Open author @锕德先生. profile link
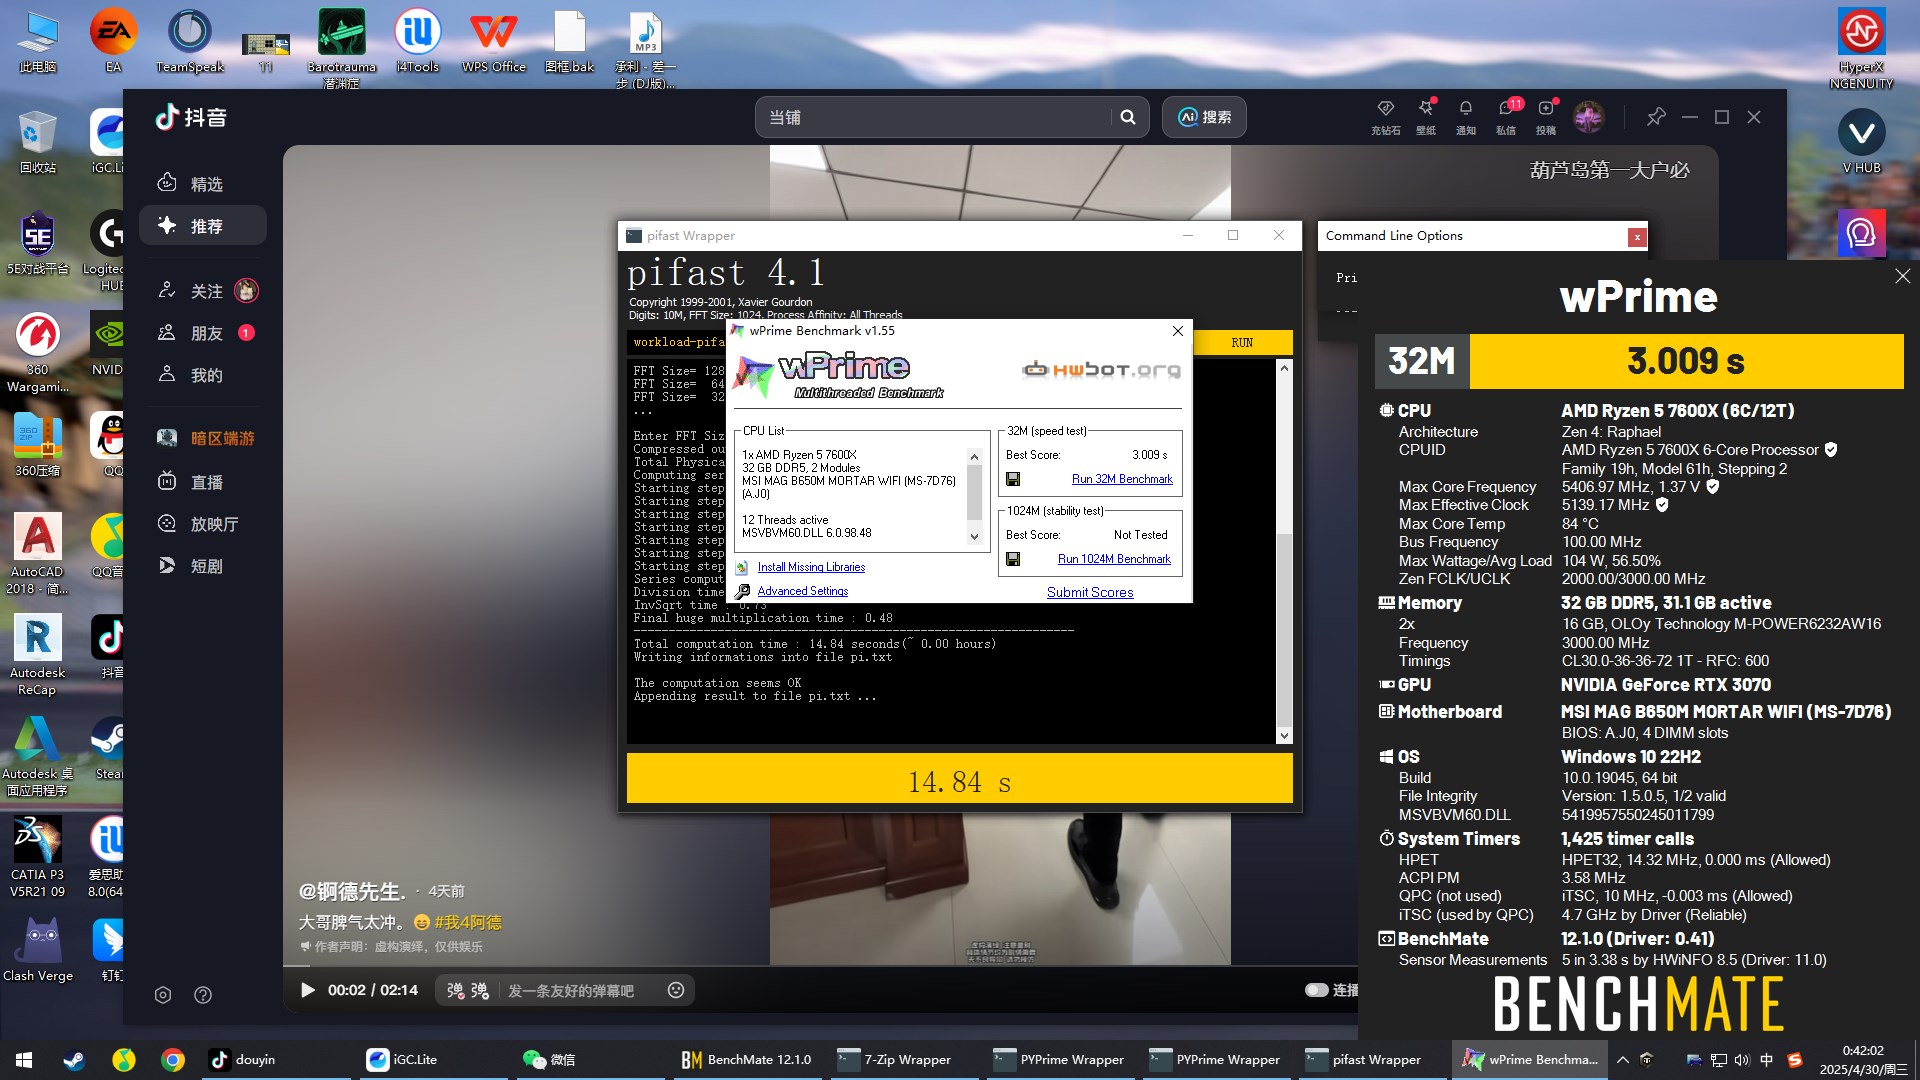 tap(352, 891)
